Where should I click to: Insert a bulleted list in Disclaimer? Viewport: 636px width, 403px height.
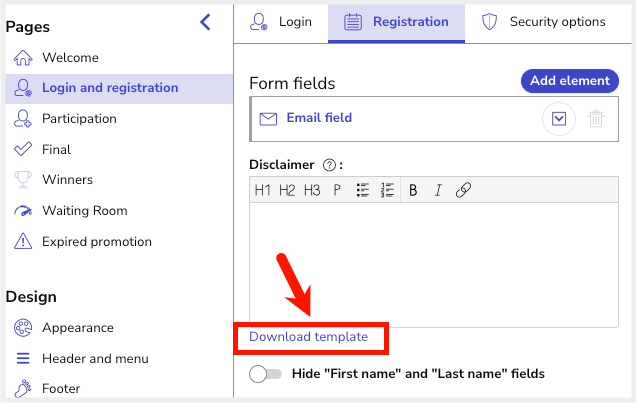363,190
